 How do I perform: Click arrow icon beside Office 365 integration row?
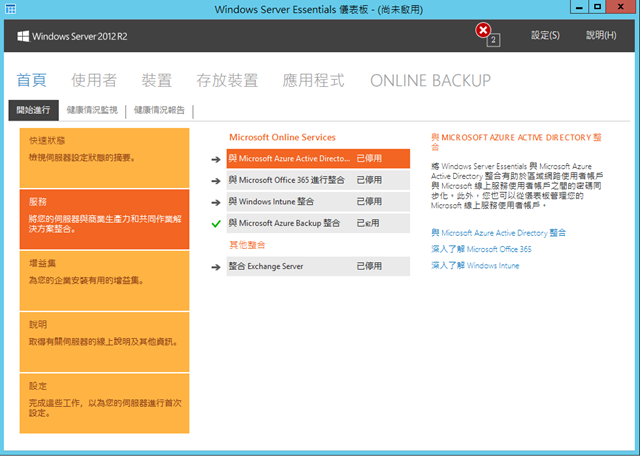pyautogui.click(x=216, y=181)
